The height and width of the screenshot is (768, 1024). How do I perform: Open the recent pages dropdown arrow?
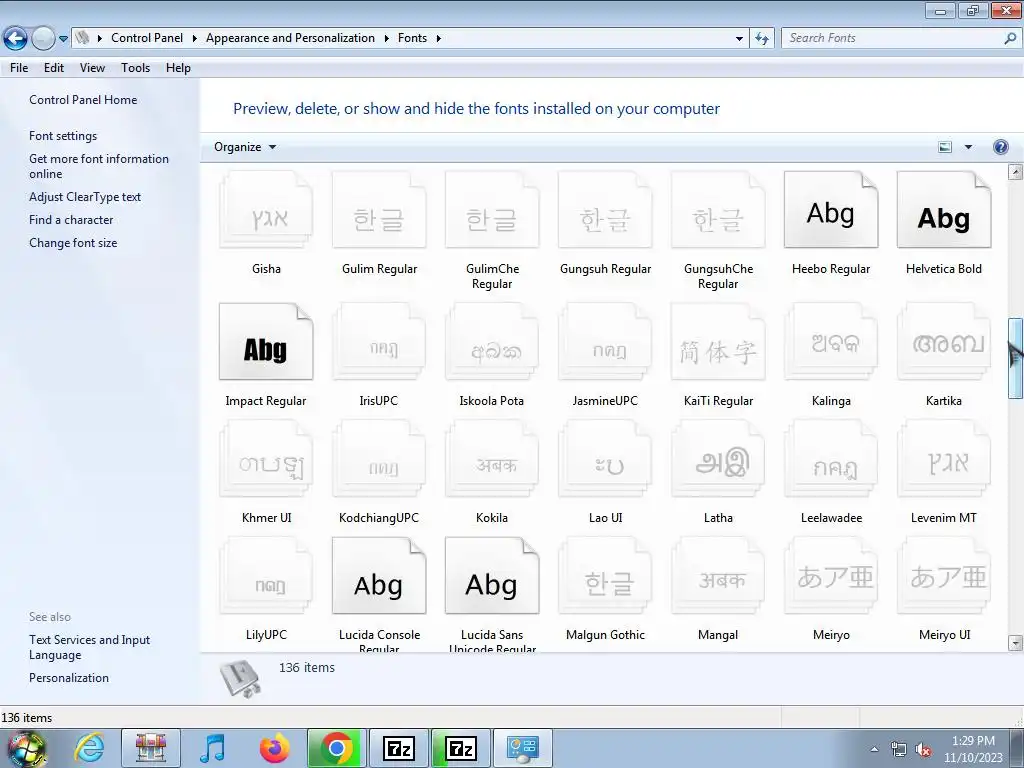click(x=63, y=39)
